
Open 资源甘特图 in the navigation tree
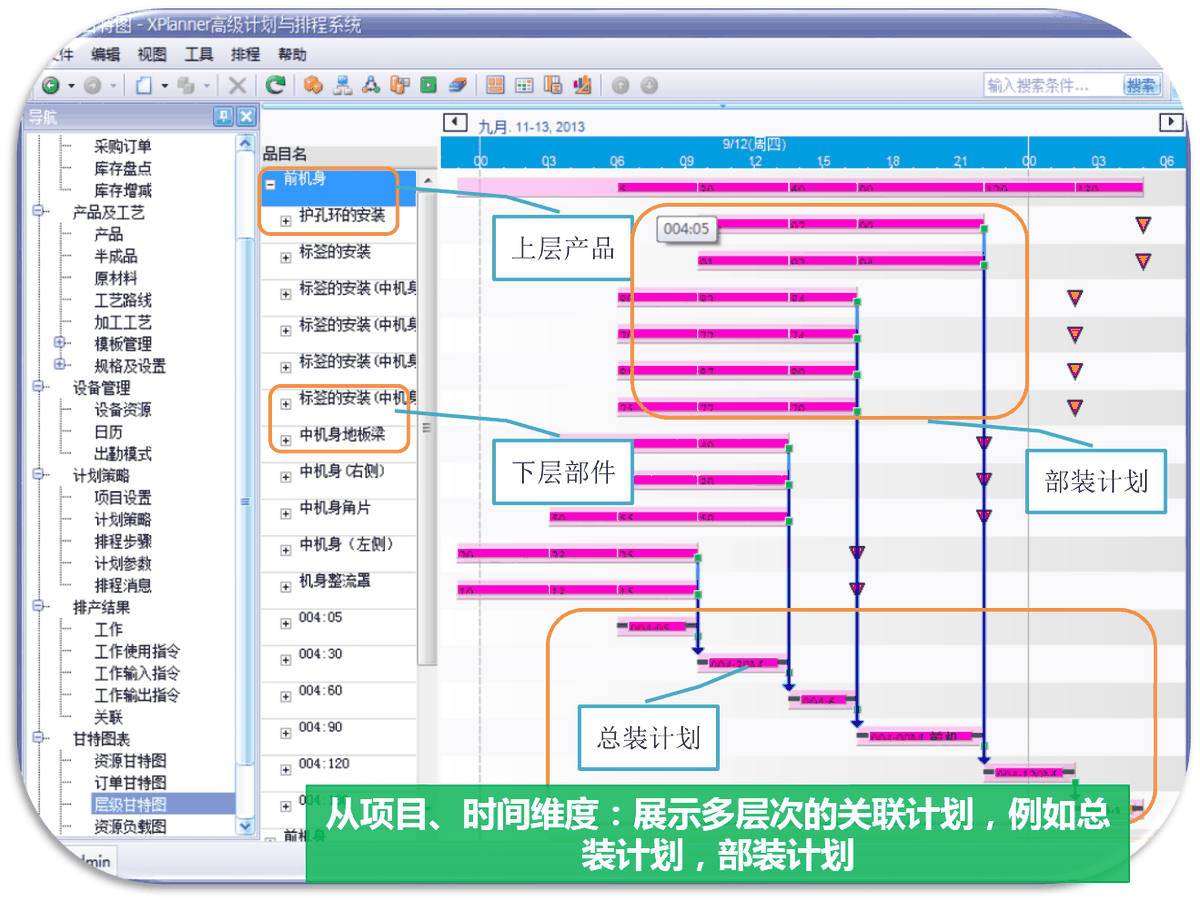130,761
